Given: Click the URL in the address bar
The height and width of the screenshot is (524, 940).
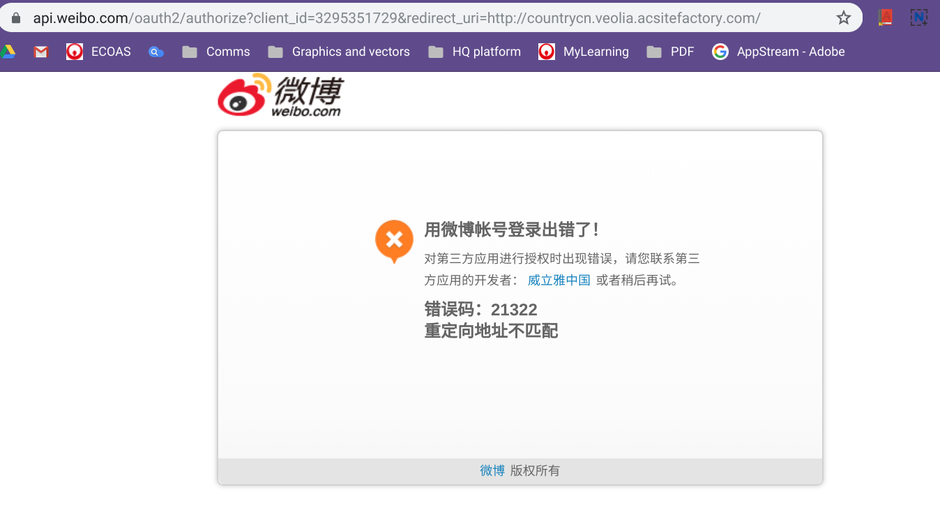Looking at the screenshot, I should click(x=396, y=18).
